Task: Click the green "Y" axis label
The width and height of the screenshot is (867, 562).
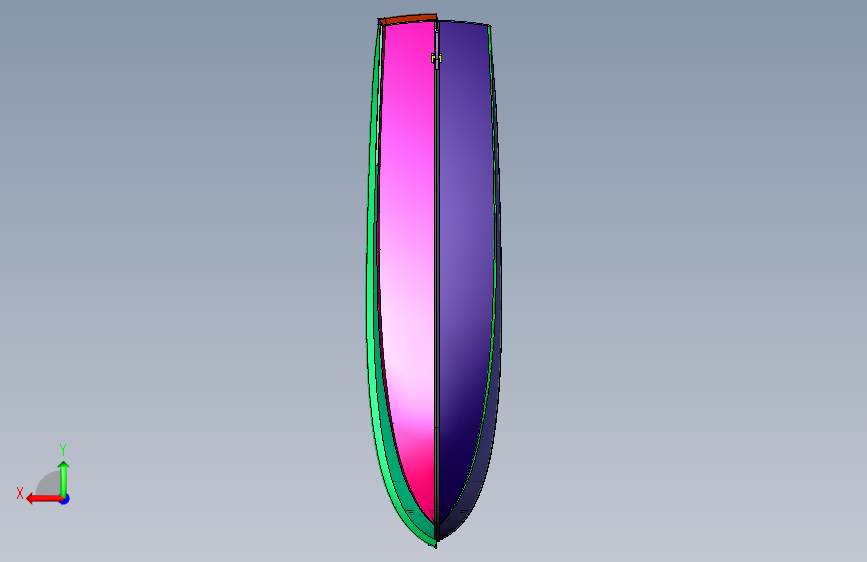Action: tap(63, 449)
